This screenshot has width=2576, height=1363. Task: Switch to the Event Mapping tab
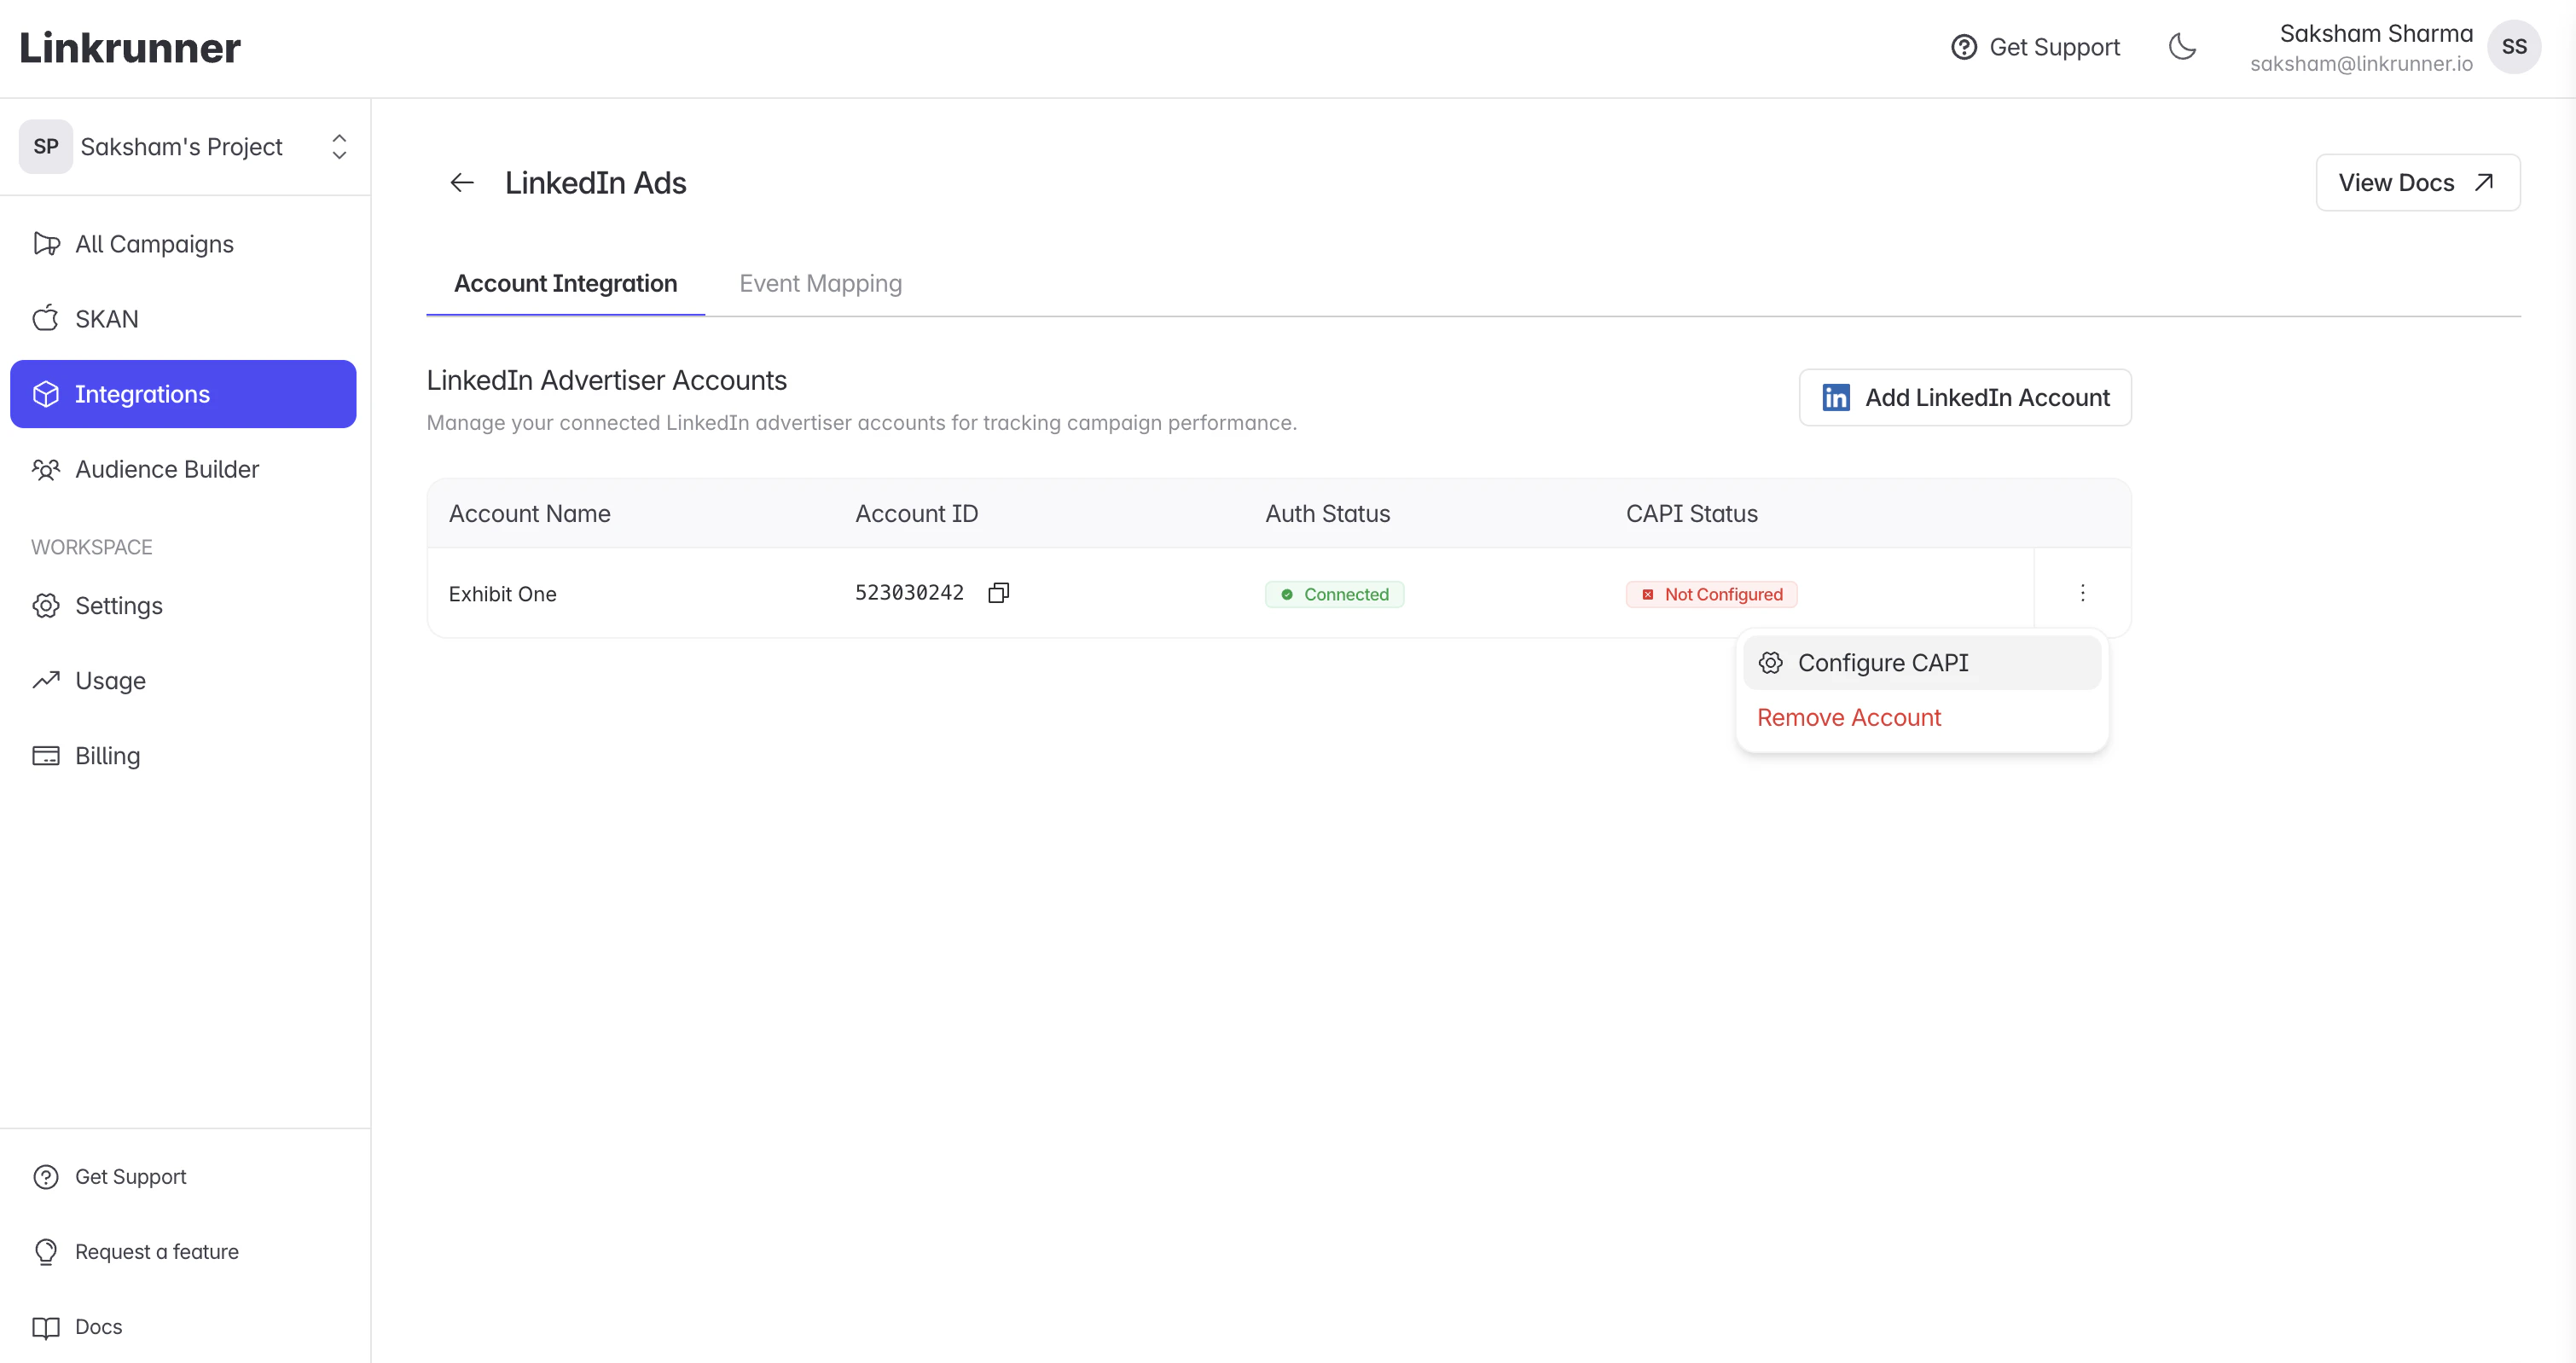[x=820, y=284]
